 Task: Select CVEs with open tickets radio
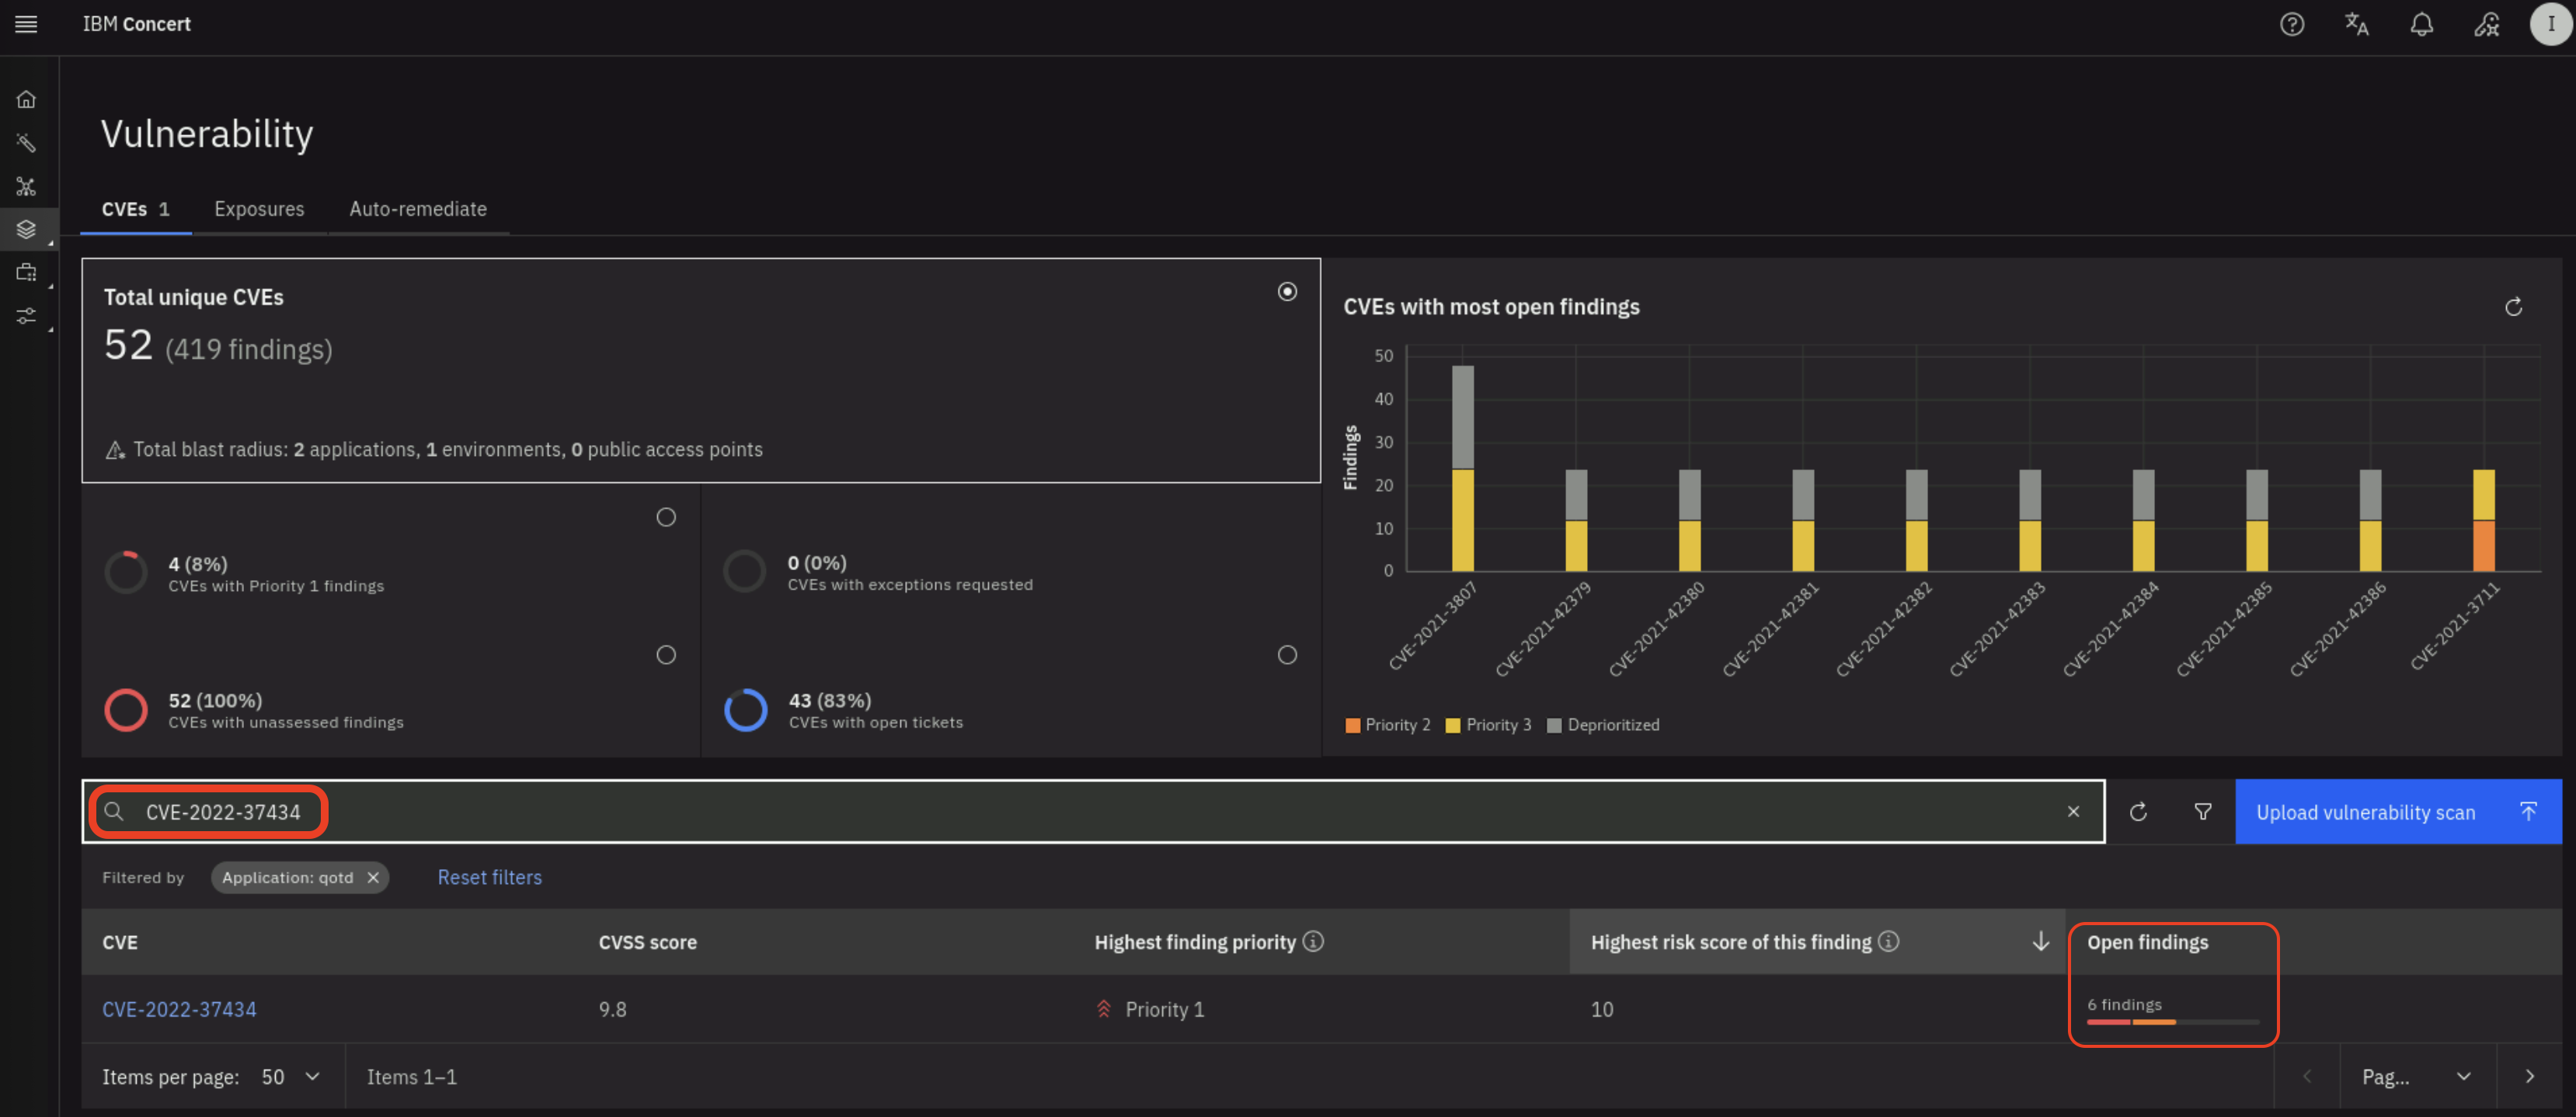point(1287,655)
